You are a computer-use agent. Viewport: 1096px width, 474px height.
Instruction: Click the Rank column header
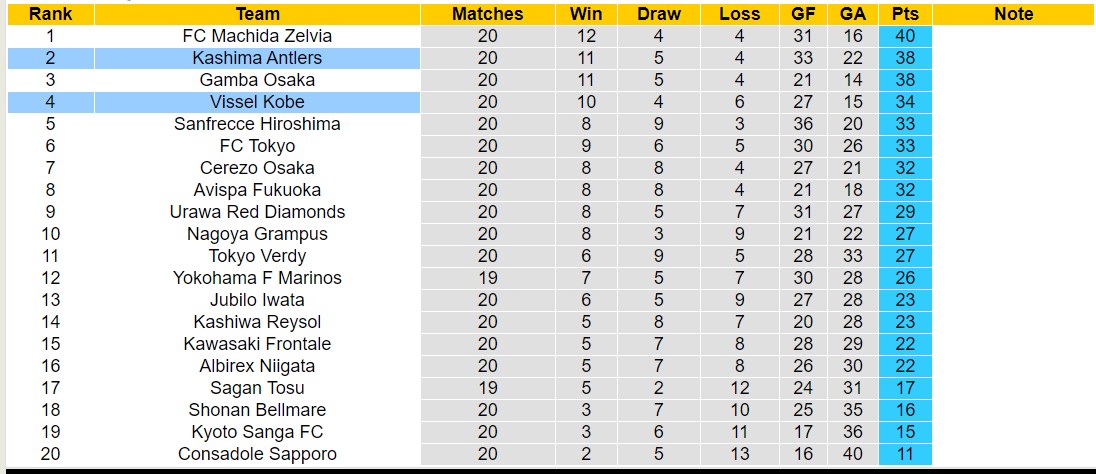tap(50, 14)
